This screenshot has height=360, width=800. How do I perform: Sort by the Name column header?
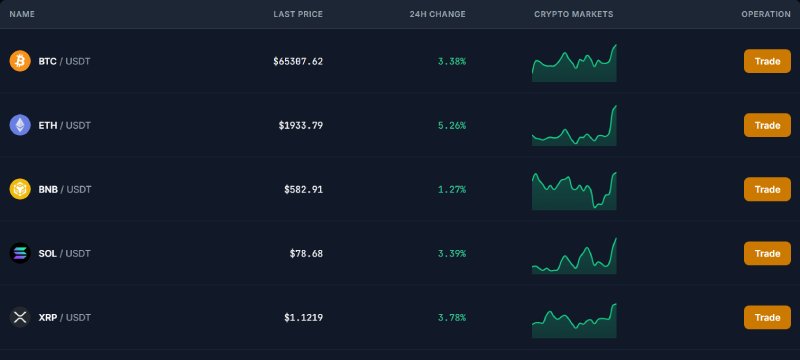click(22, 14)
